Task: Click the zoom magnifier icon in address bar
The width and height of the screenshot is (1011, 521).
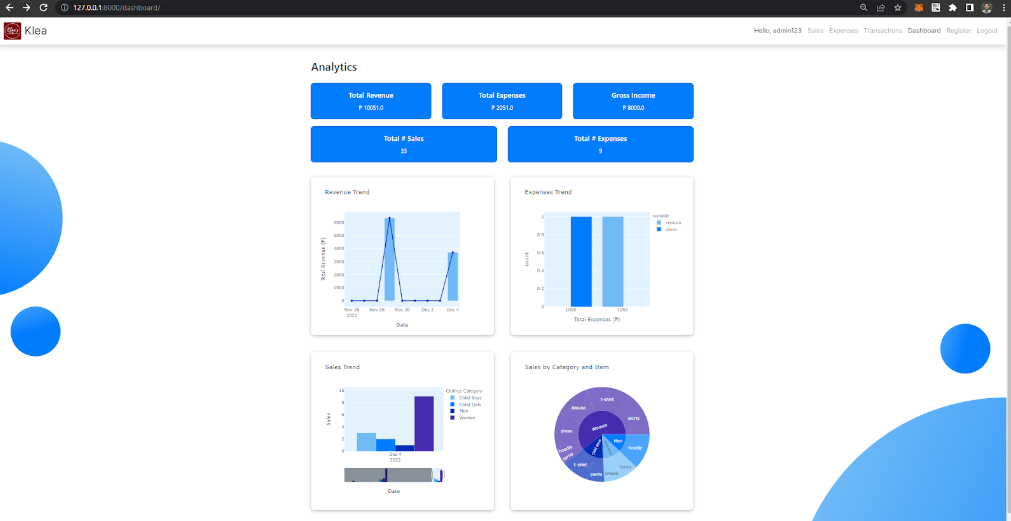Action: tap(863, 8)
